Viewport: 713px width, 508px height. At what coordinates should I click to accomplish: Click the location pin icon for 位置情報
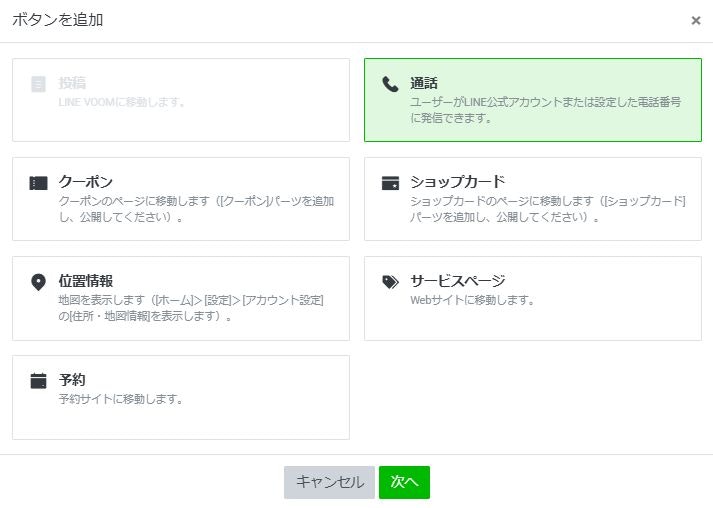click(38, 282)
